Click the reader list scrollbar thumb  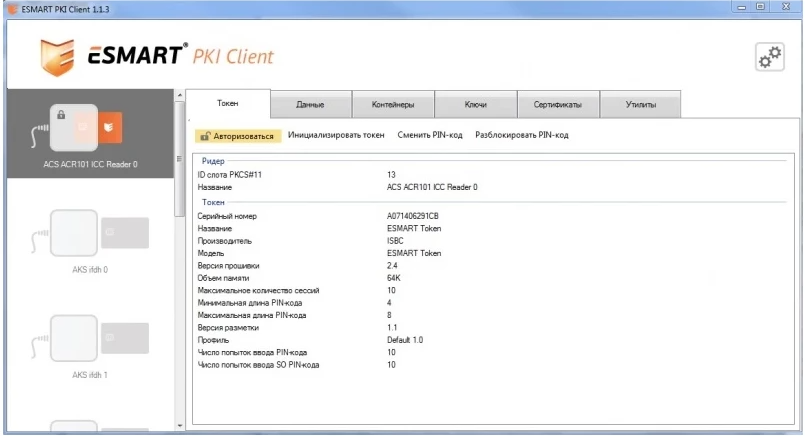coord(180,159)
